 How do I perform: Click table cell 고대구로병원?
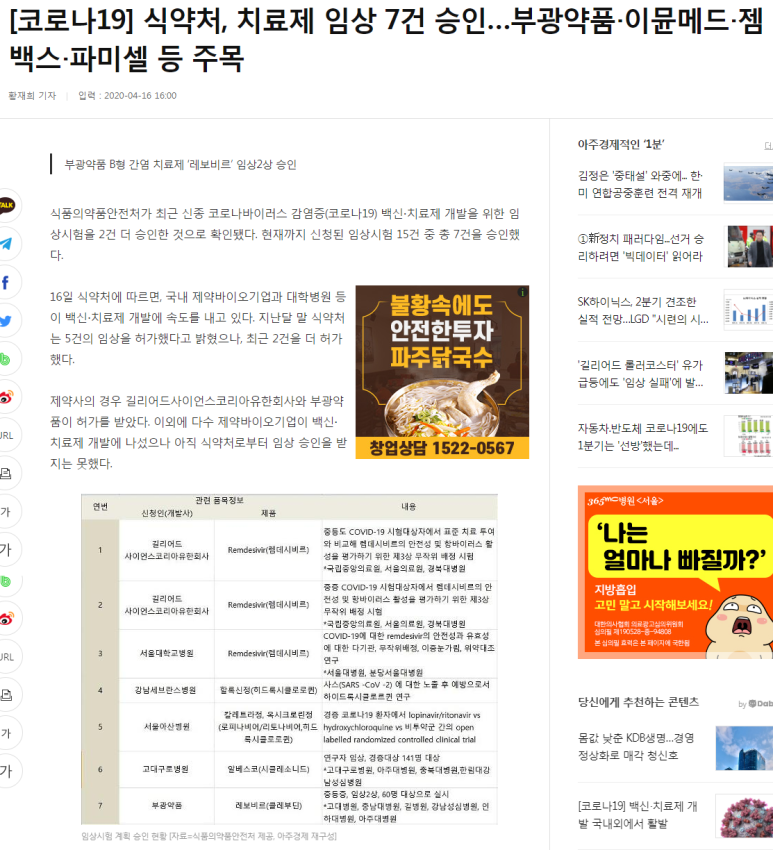pyautogui.click(x=165, y=769)
